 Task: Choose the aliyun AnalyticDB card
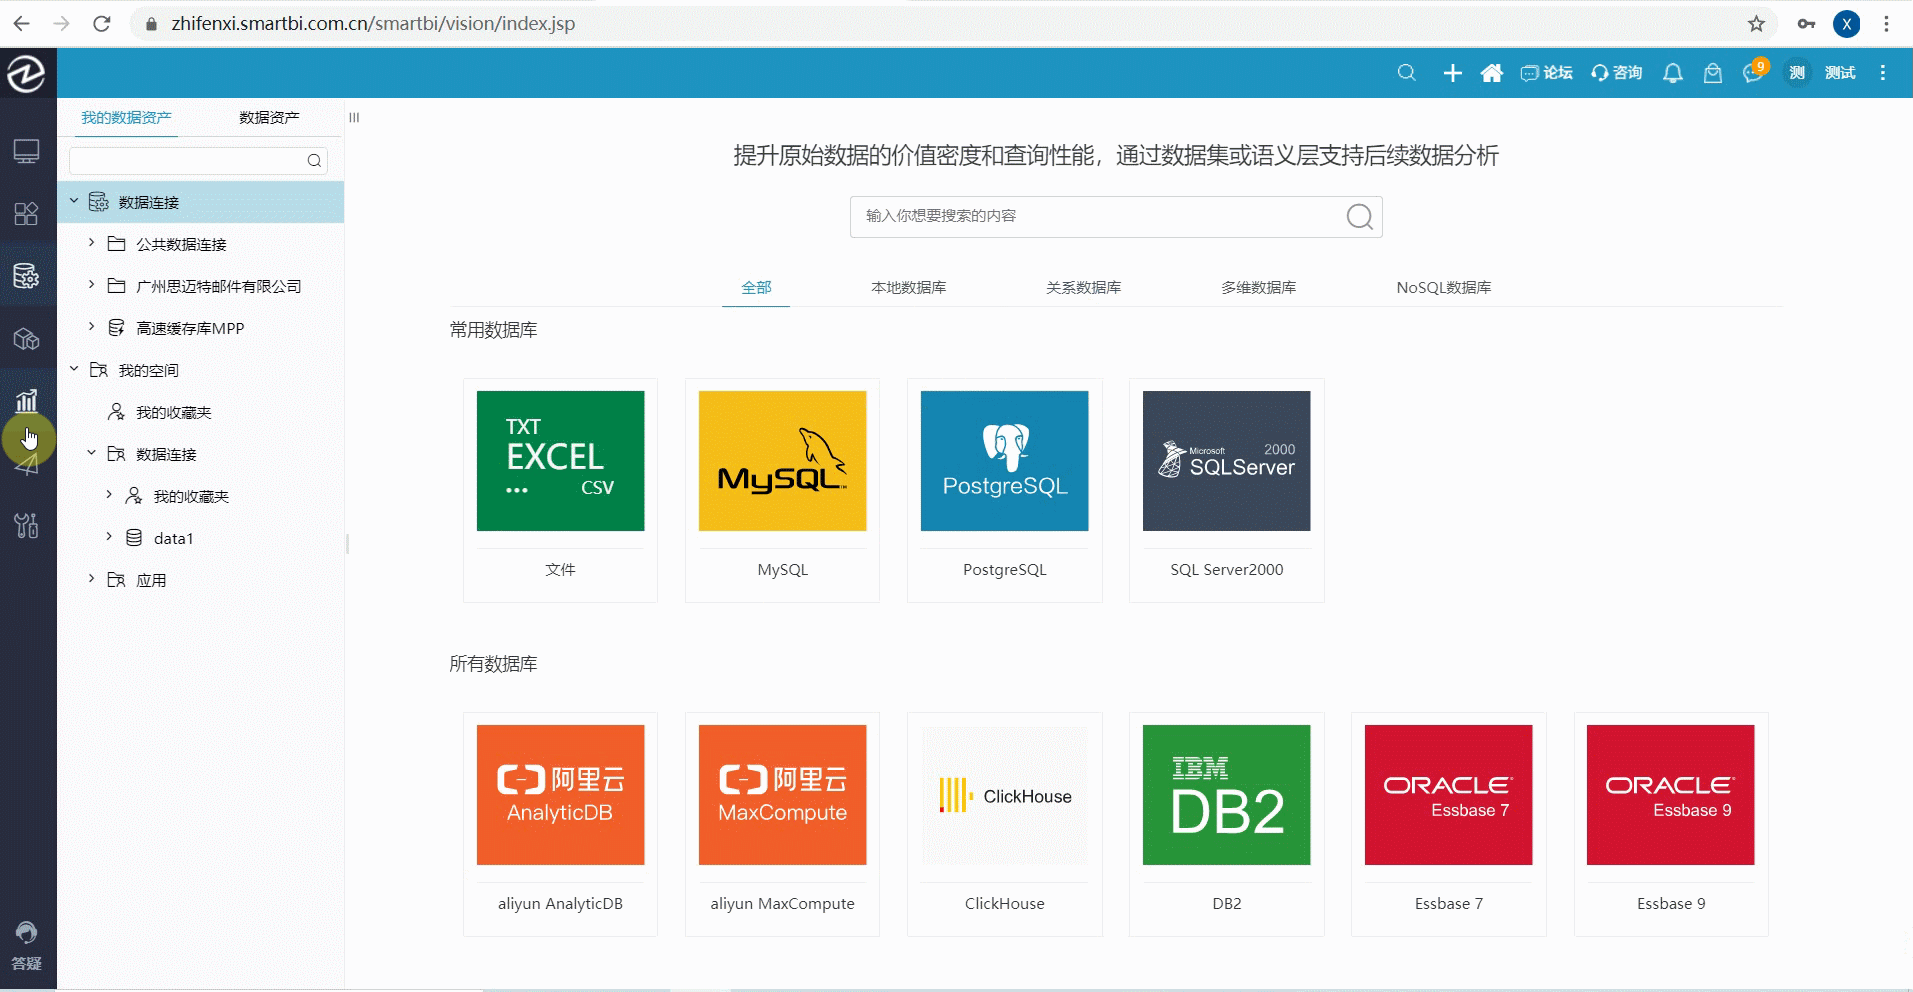pyautogui.click(x=560, y=824)
